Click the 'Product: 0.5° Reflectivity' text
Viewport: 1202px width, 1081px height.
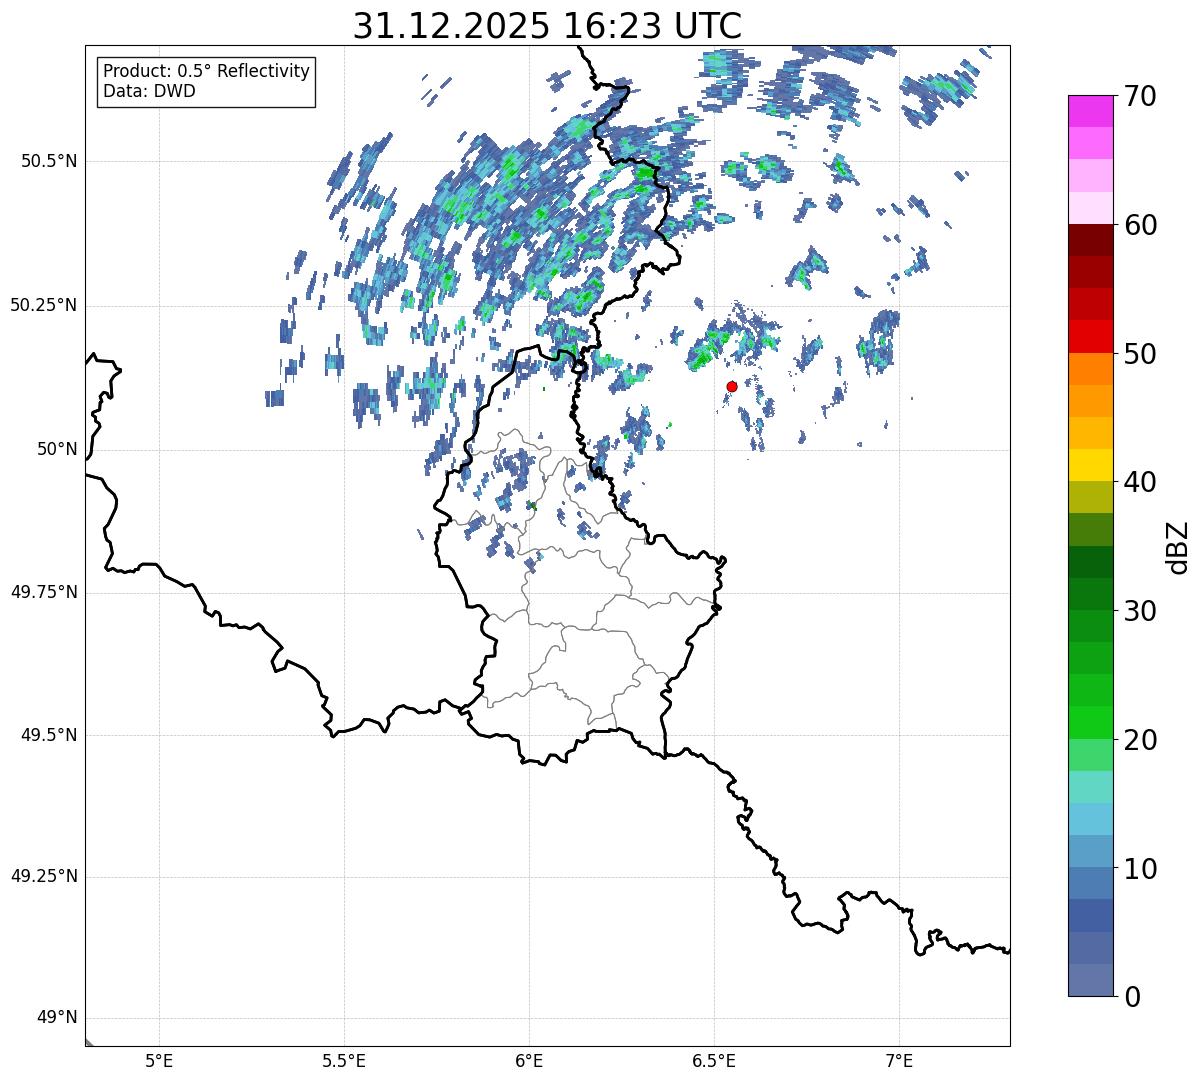tap(206, 72)
